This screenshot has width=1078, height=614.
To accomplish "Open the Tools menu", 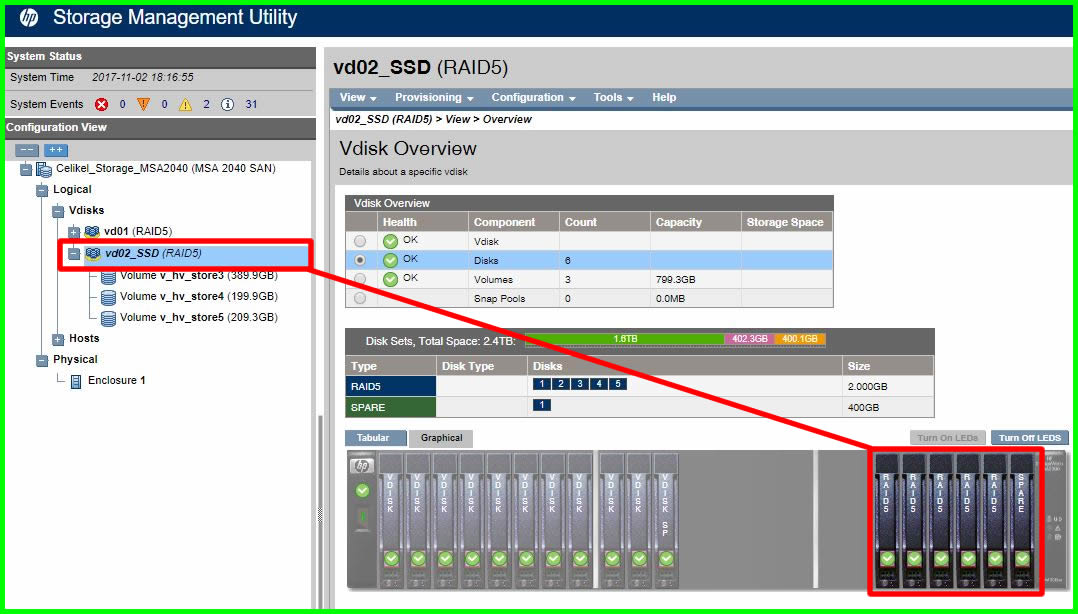I will (613, 98).
